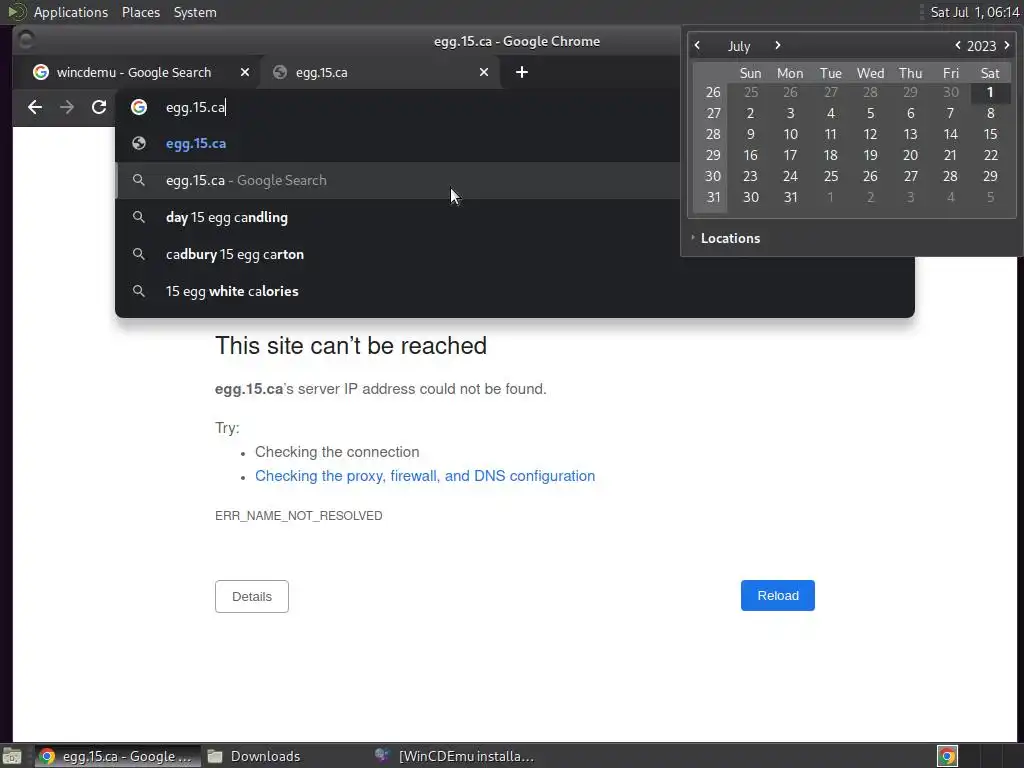Select July 24 in the calendar
The image size is (1024, 768).
point(790,176)
